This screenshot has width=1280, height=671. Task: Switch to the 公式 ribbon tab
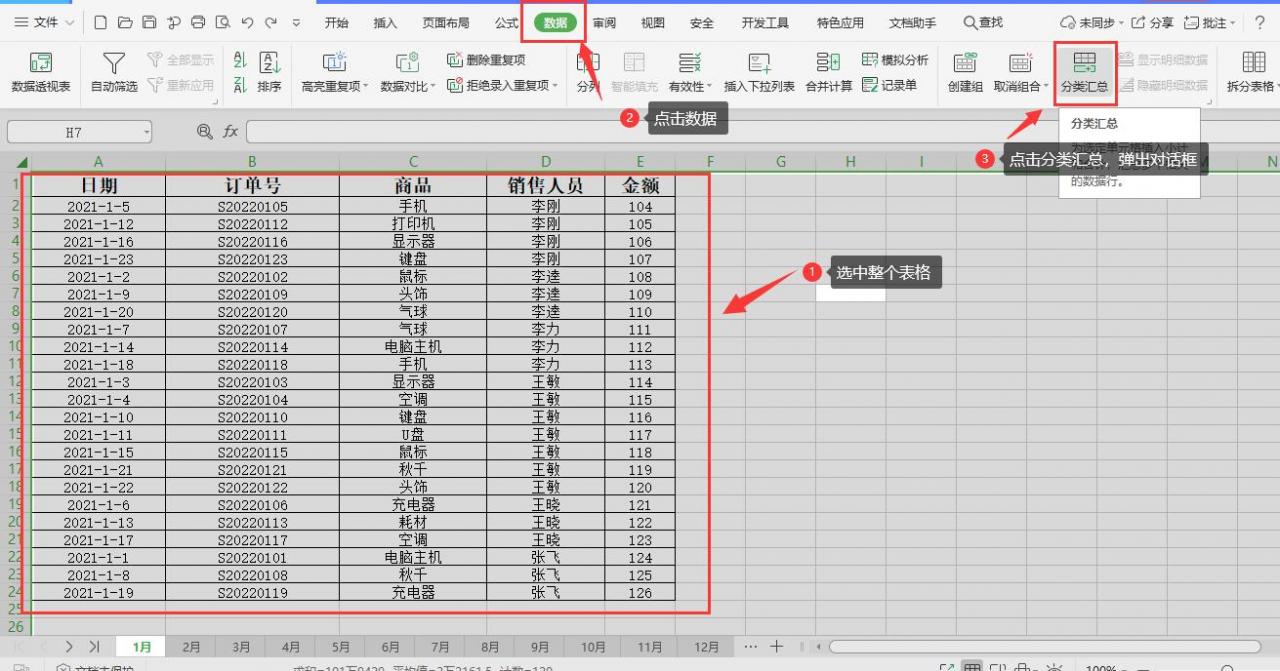pyautogui.click(x=505, y=21)
